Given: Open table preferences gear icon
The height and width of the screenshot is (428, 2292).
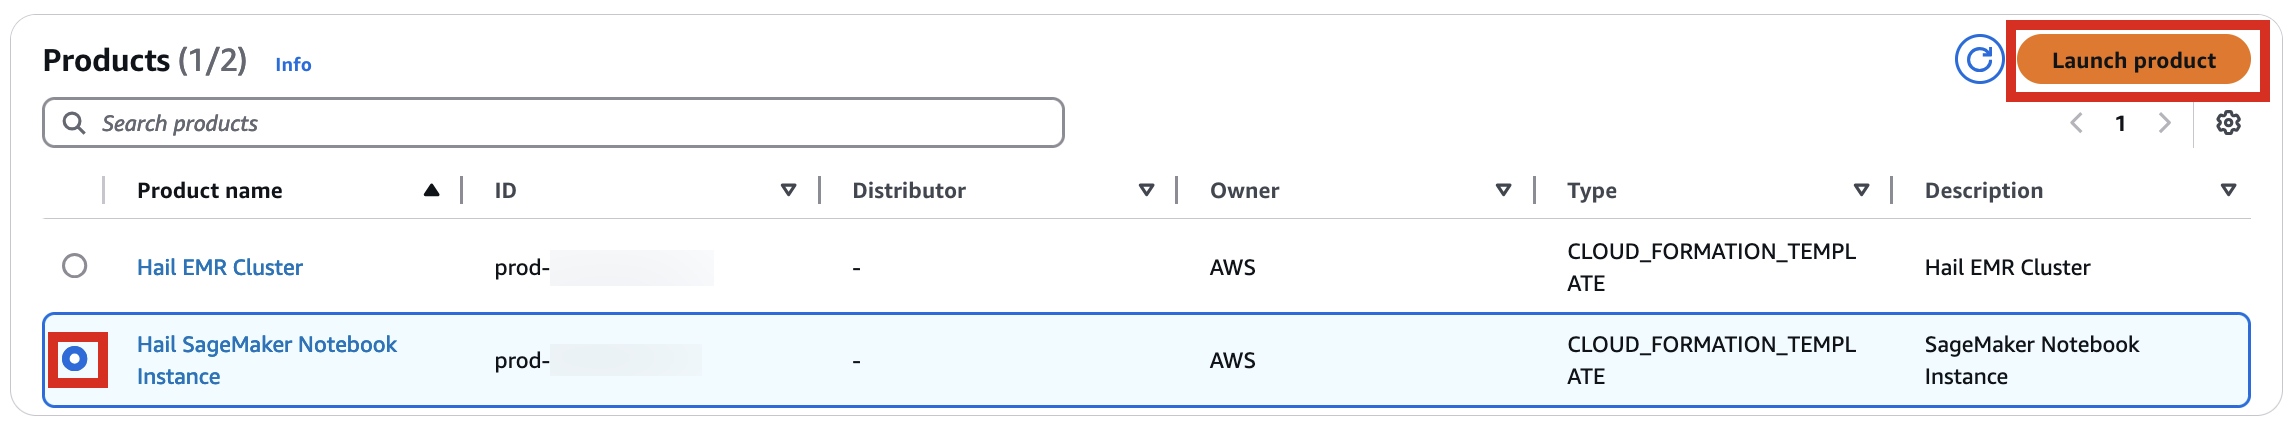Looking at the screenshot, I should tap(2228, 123).
